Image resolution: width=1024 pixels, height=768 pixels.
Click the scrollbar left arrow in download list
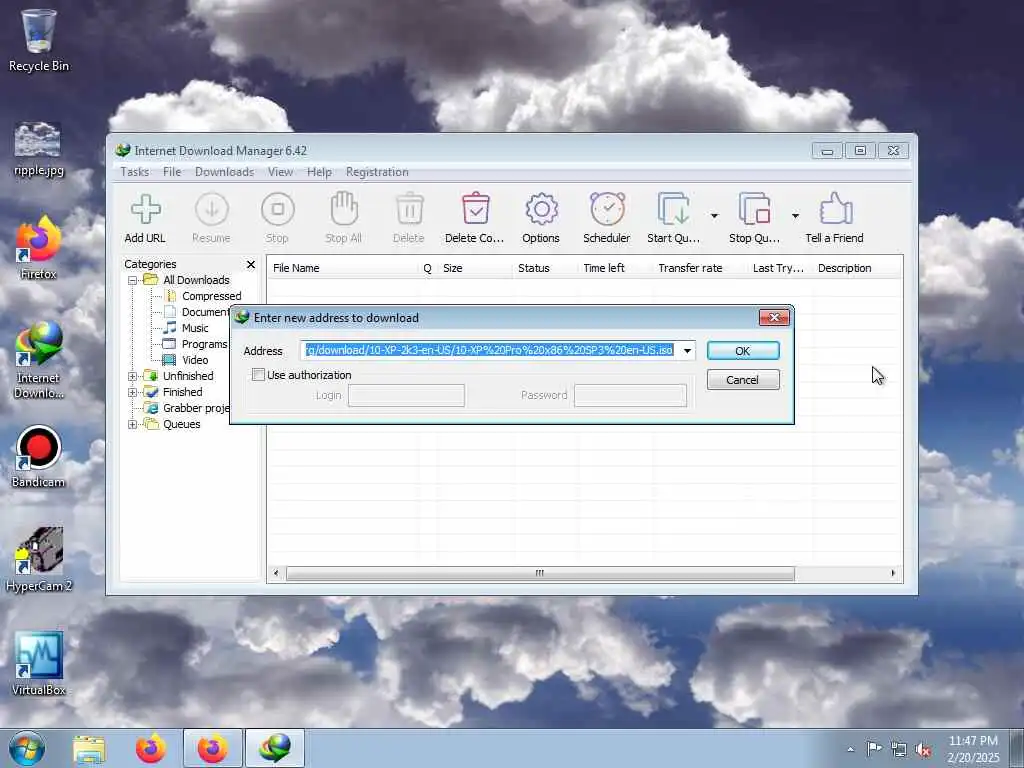pyautogui.click(x=276, y=573)
